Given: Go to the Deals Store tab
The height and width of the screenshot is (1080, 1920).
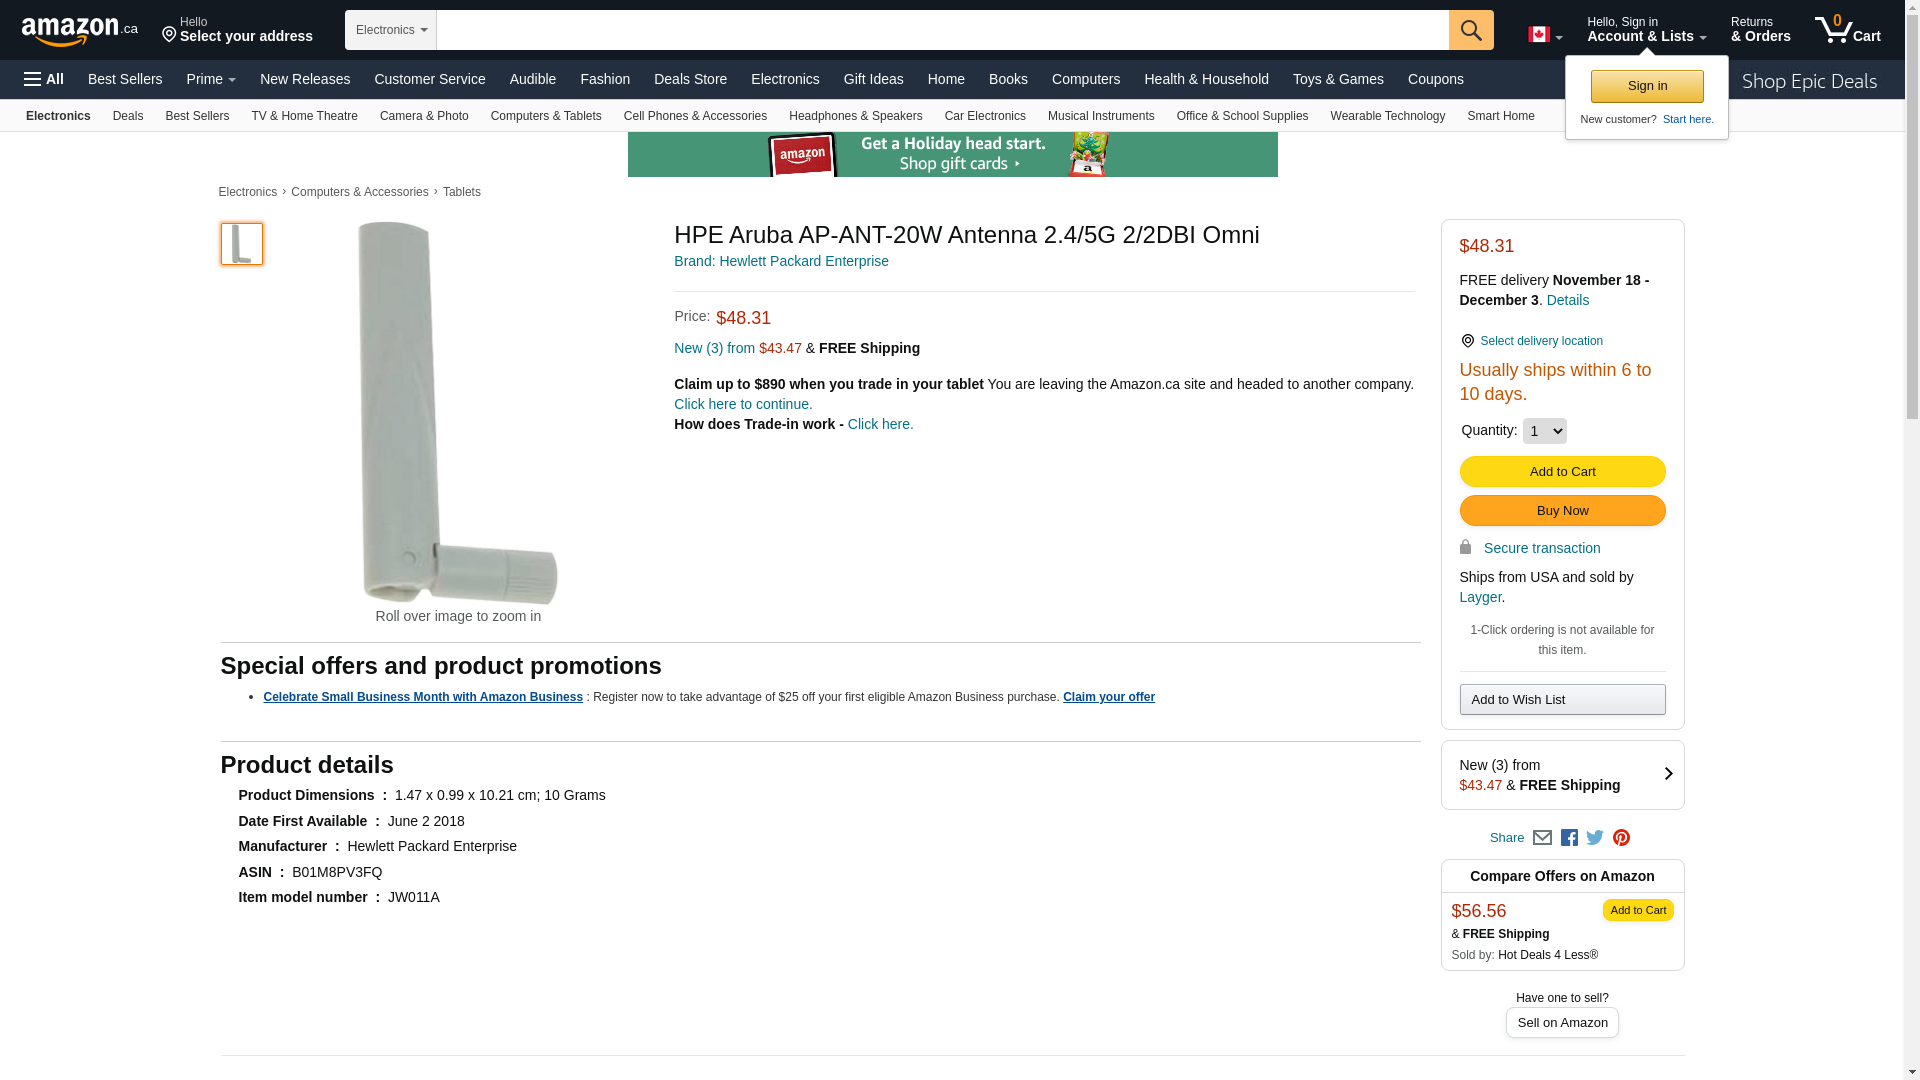Looking at the screenshot, I should pyautogui.click(x=690, y=79).
